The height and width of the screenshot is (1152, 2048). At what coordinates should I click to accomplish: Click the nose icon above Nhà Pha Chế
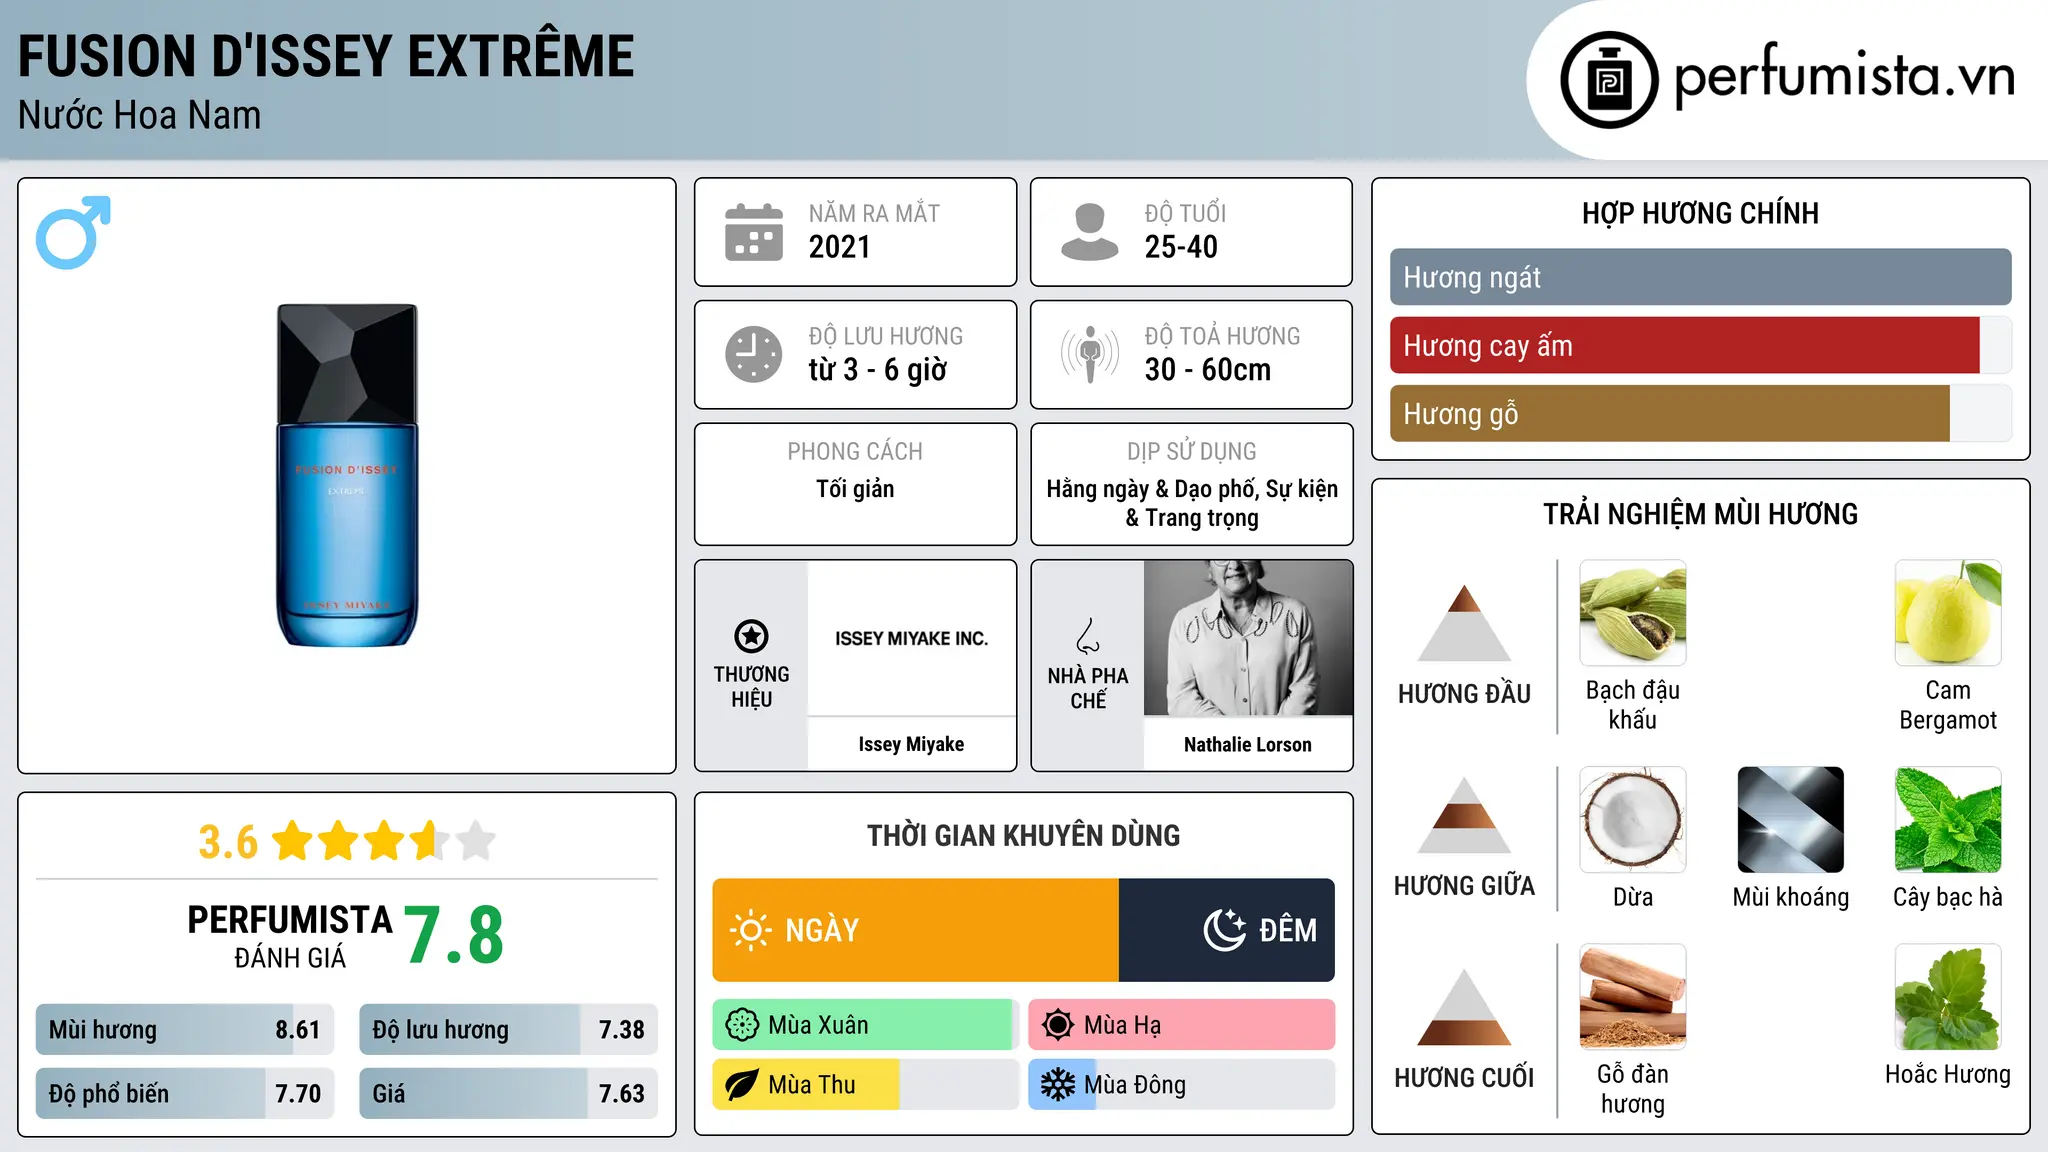(1088, 636)
